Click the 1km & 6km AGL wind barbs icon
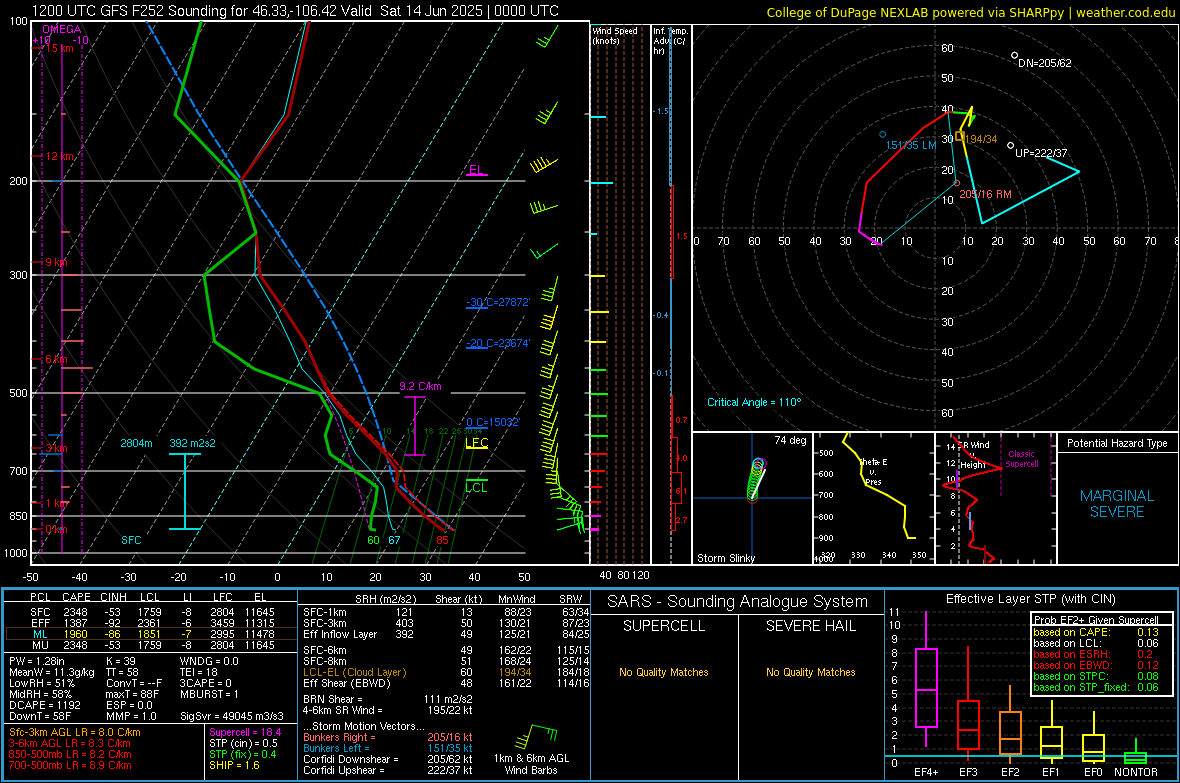Screen dimensions: 1180x783 [536, 738]
